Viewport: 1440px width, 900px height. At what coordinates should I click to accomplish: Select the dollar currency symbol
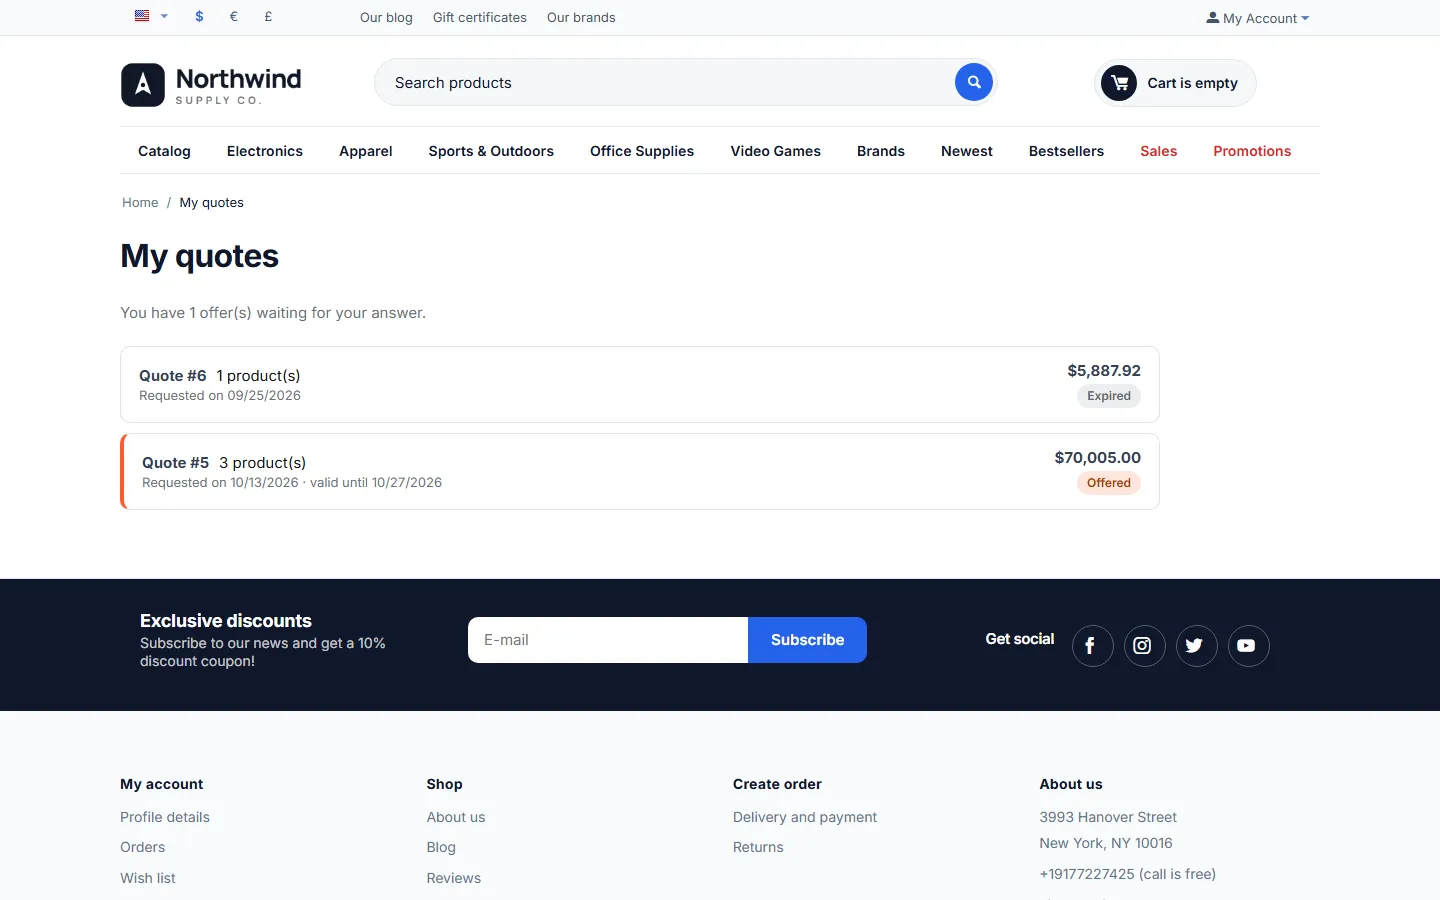point(200,17)
